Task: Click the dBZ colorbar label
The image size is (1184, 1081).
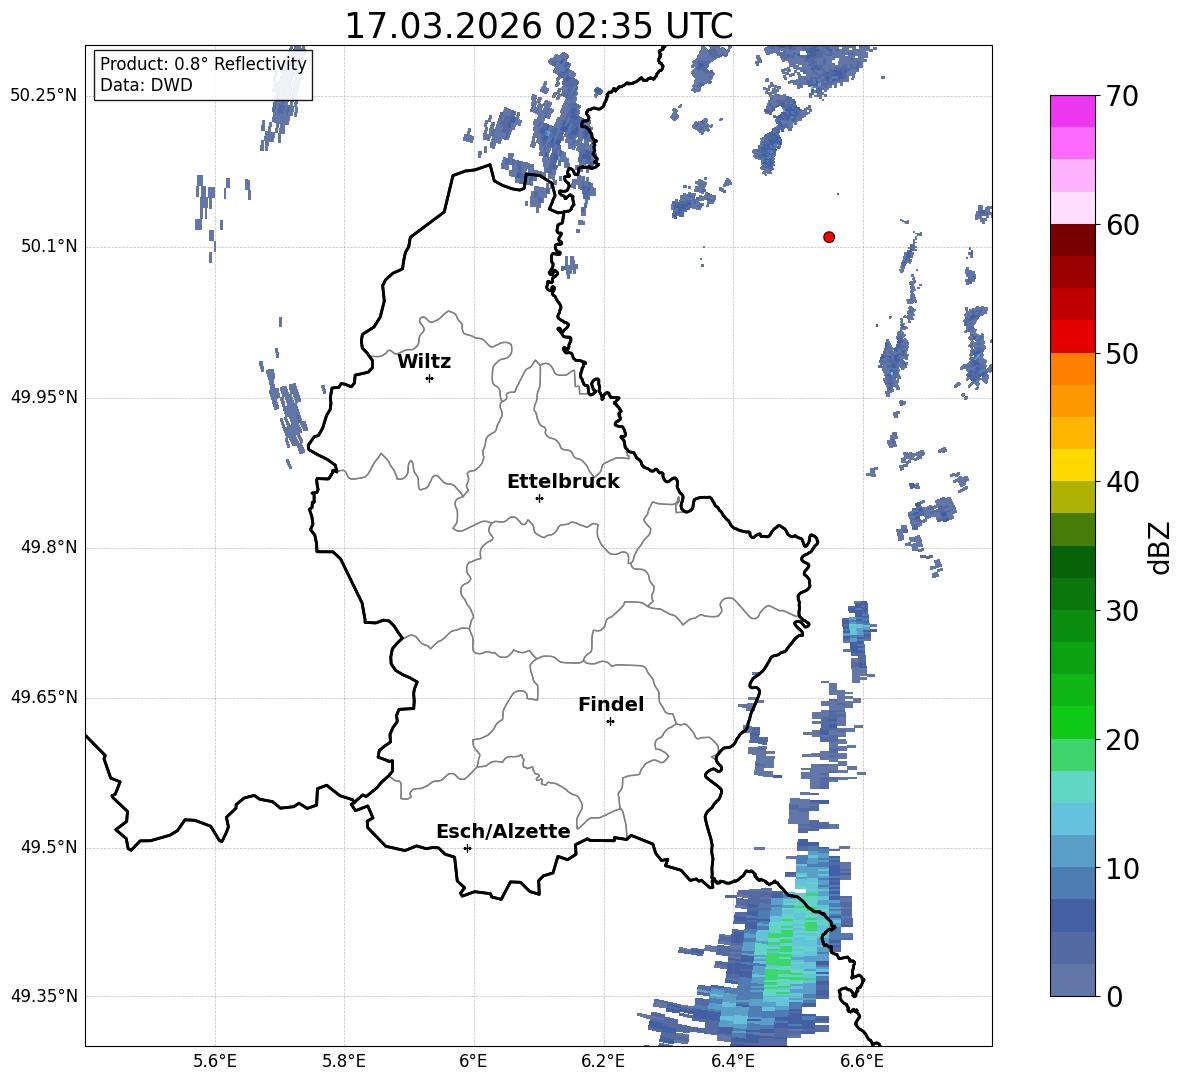Action: (1160, 547)
